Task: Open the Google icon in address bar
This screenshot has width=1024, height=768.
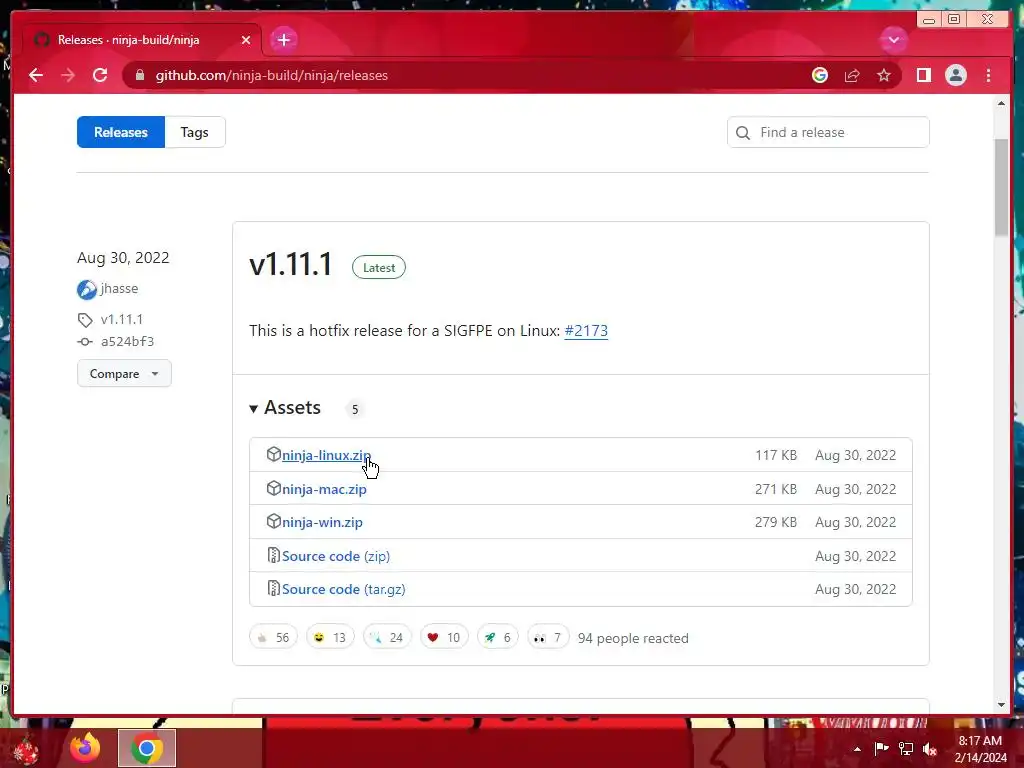Action: [820, 76]
